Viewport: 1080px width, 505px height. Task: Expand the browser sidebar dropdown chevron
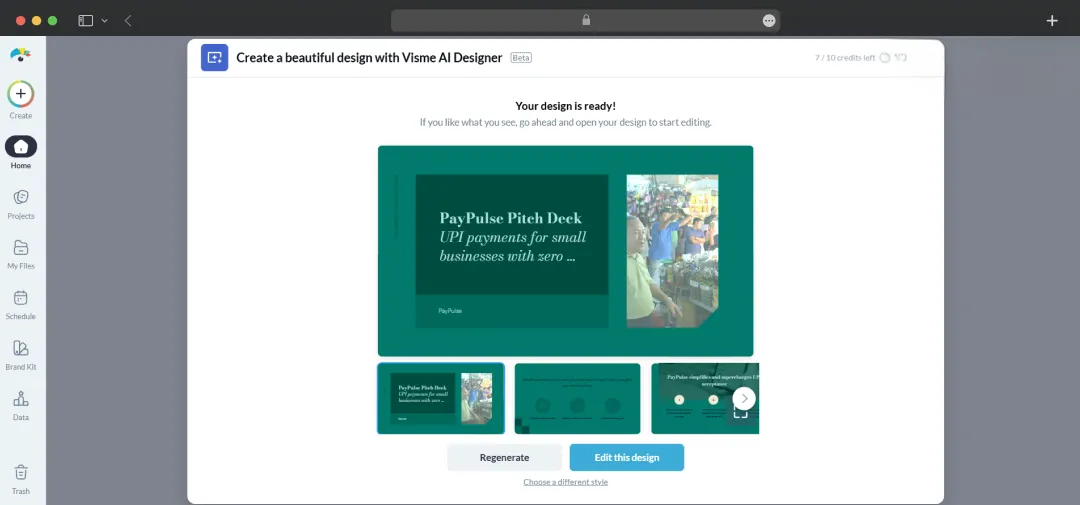click(105, 21)
